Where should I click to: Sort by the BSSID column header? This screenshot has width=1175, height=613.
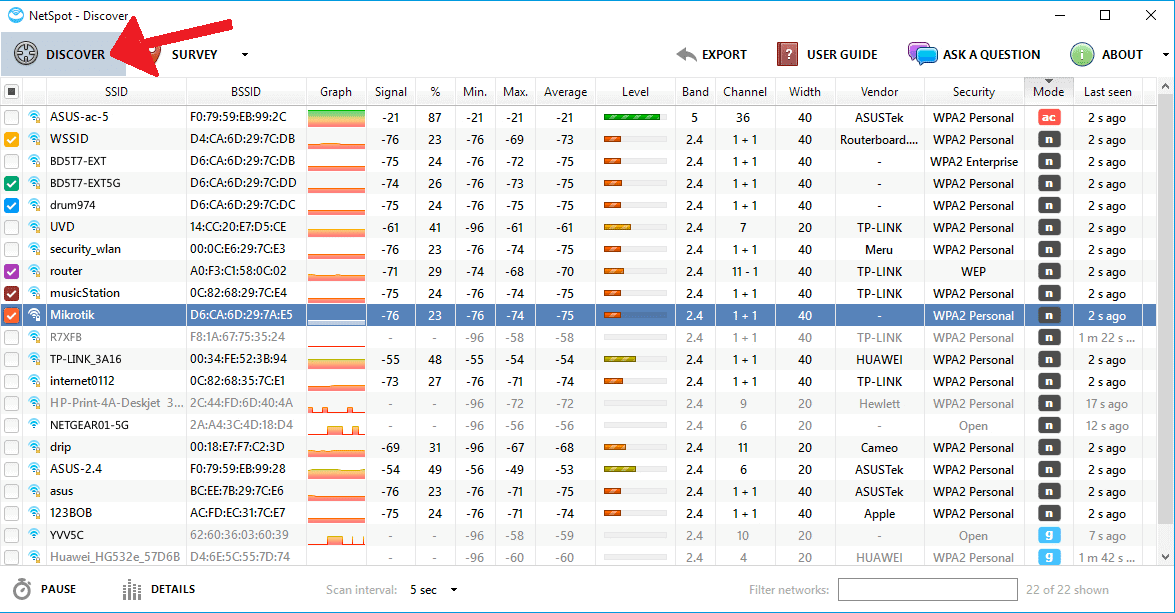tap(246, 91)
